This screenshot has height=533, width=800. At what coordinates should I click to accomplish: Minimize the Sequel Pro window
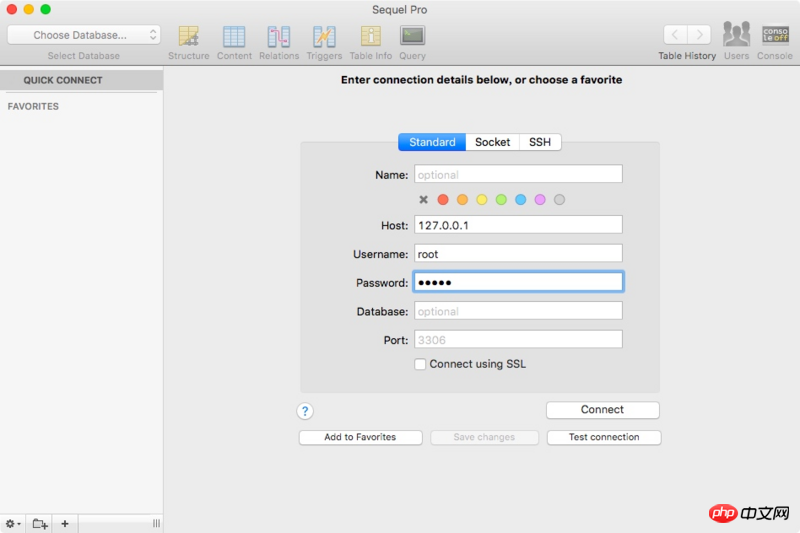(29, 9)
